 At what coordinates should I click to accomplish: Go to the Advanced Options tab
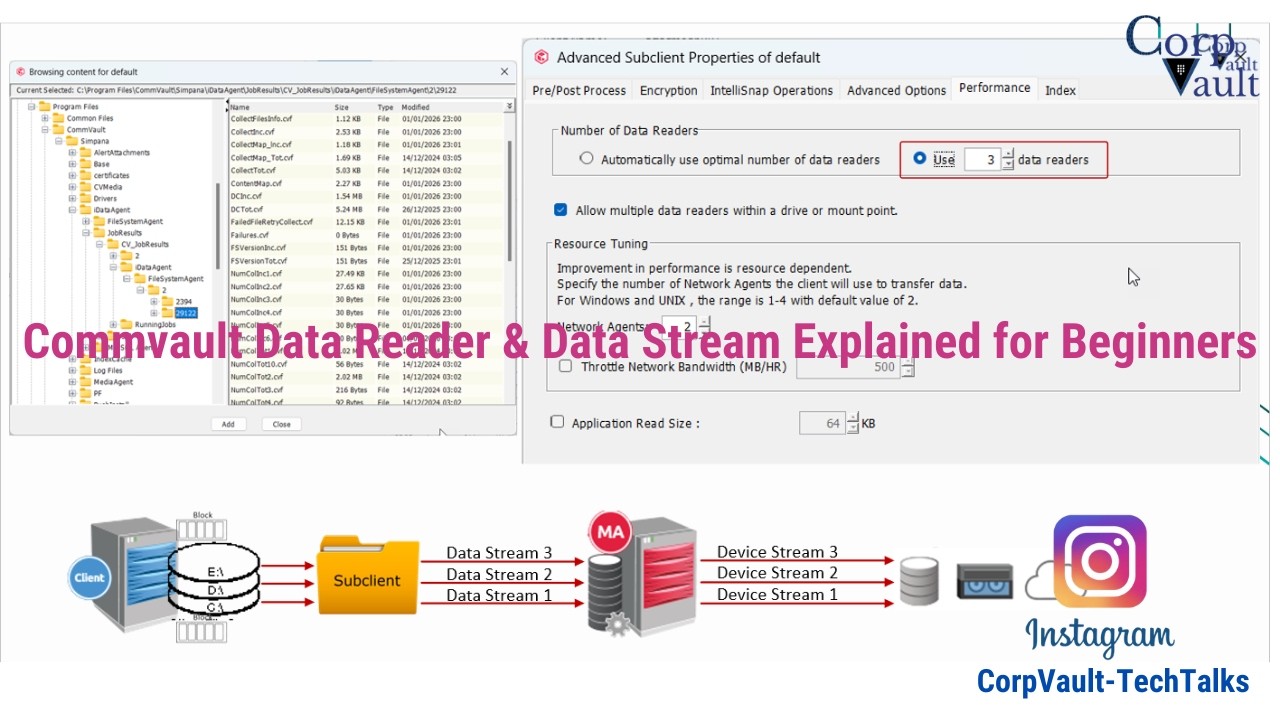click(x=896, y=90)
